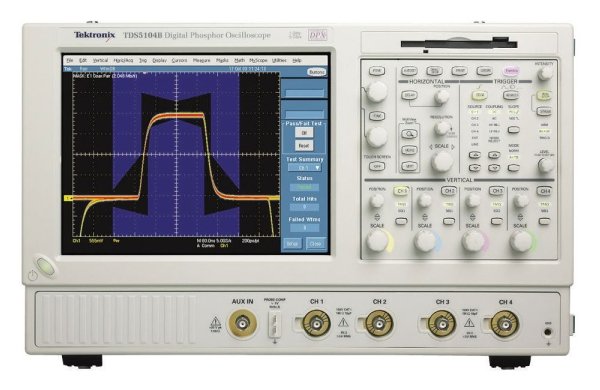Click the CH 3 vertical SCALE knob with pink ring
600x390 pixels.
(x=473, y=242)
